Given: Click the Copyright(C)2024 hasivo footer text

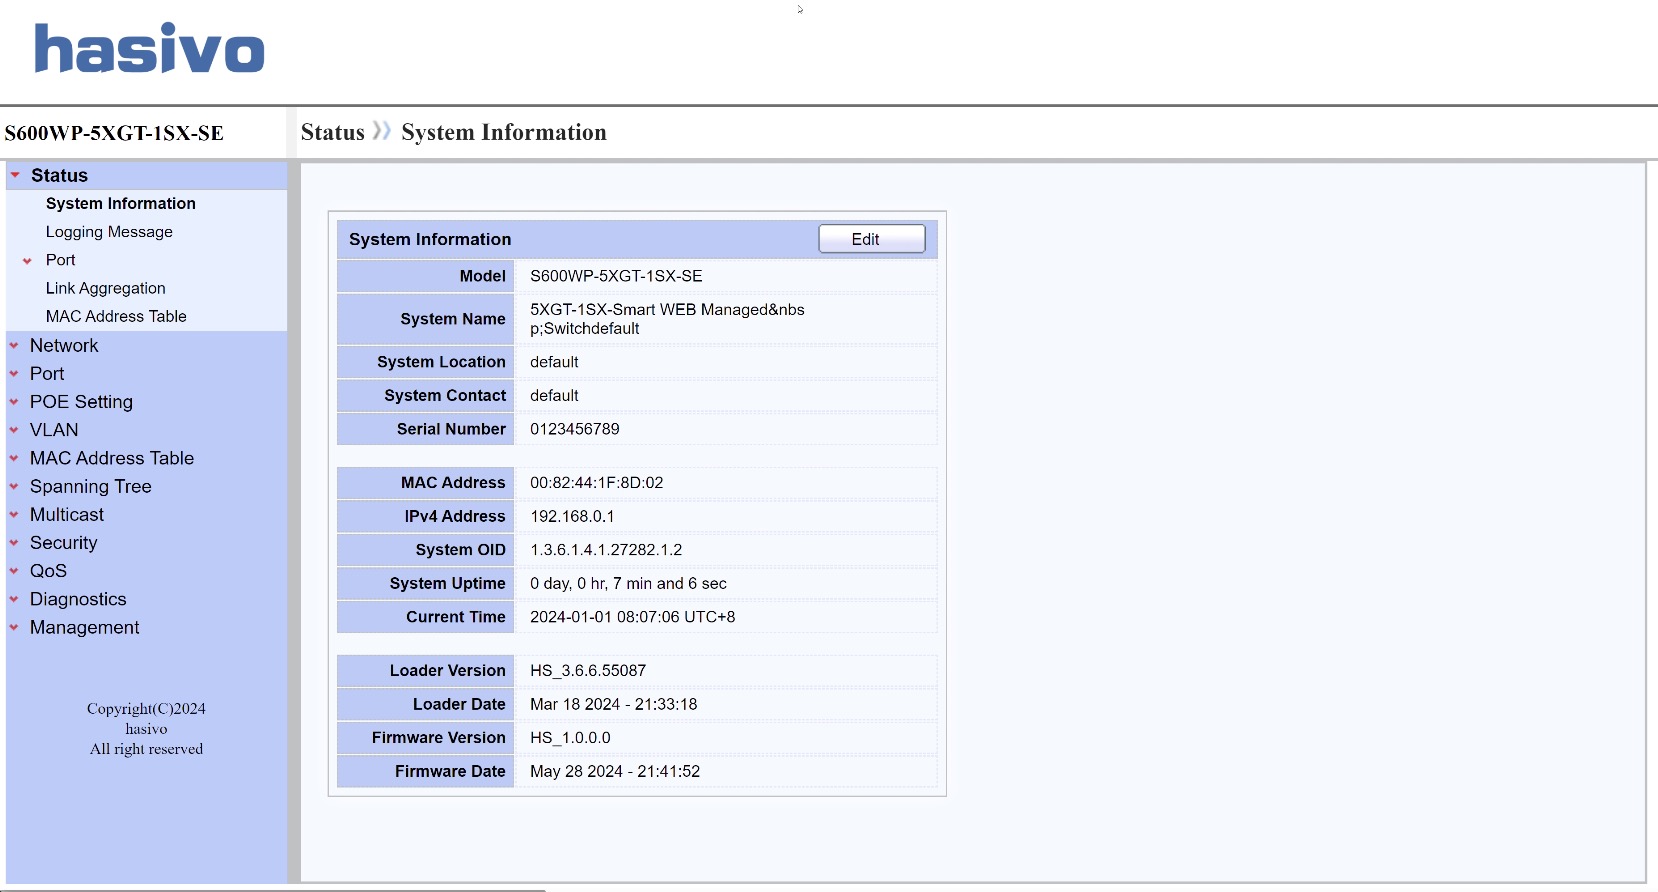Looking at the screenshot, I should 146,729.
